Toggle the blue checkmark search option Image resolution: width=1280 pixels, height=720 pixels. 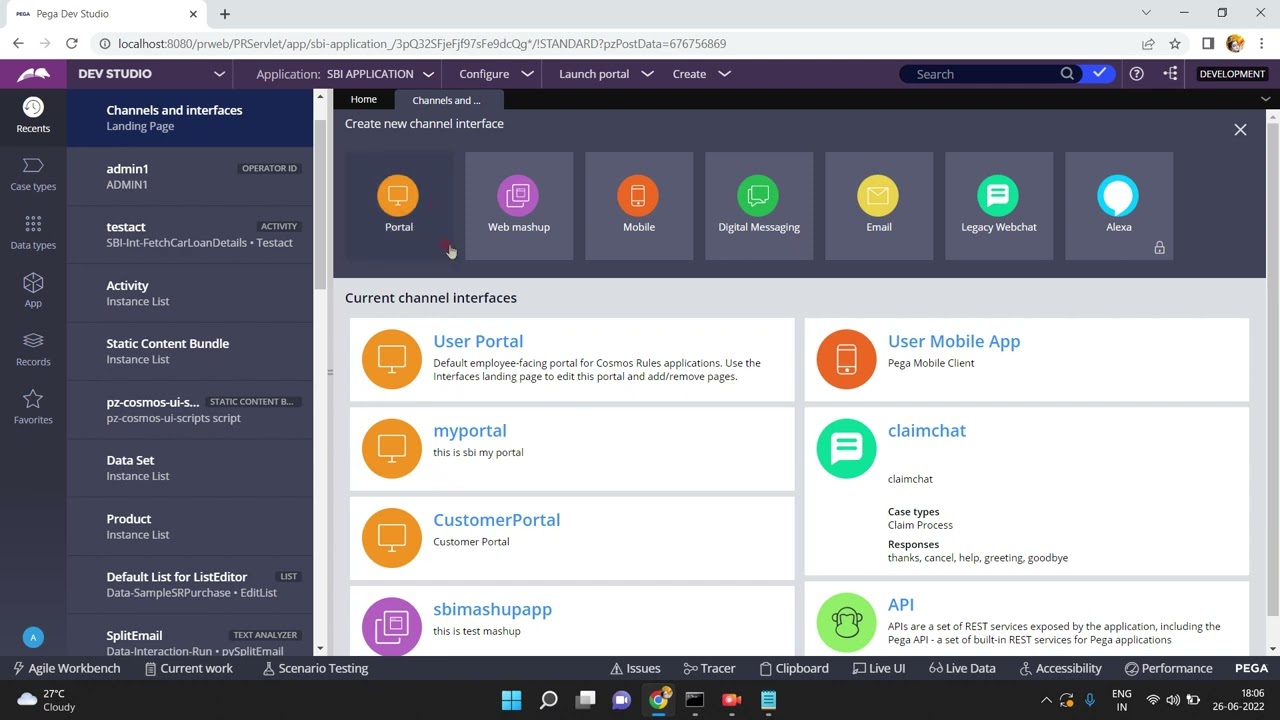tap(1100, 73)
